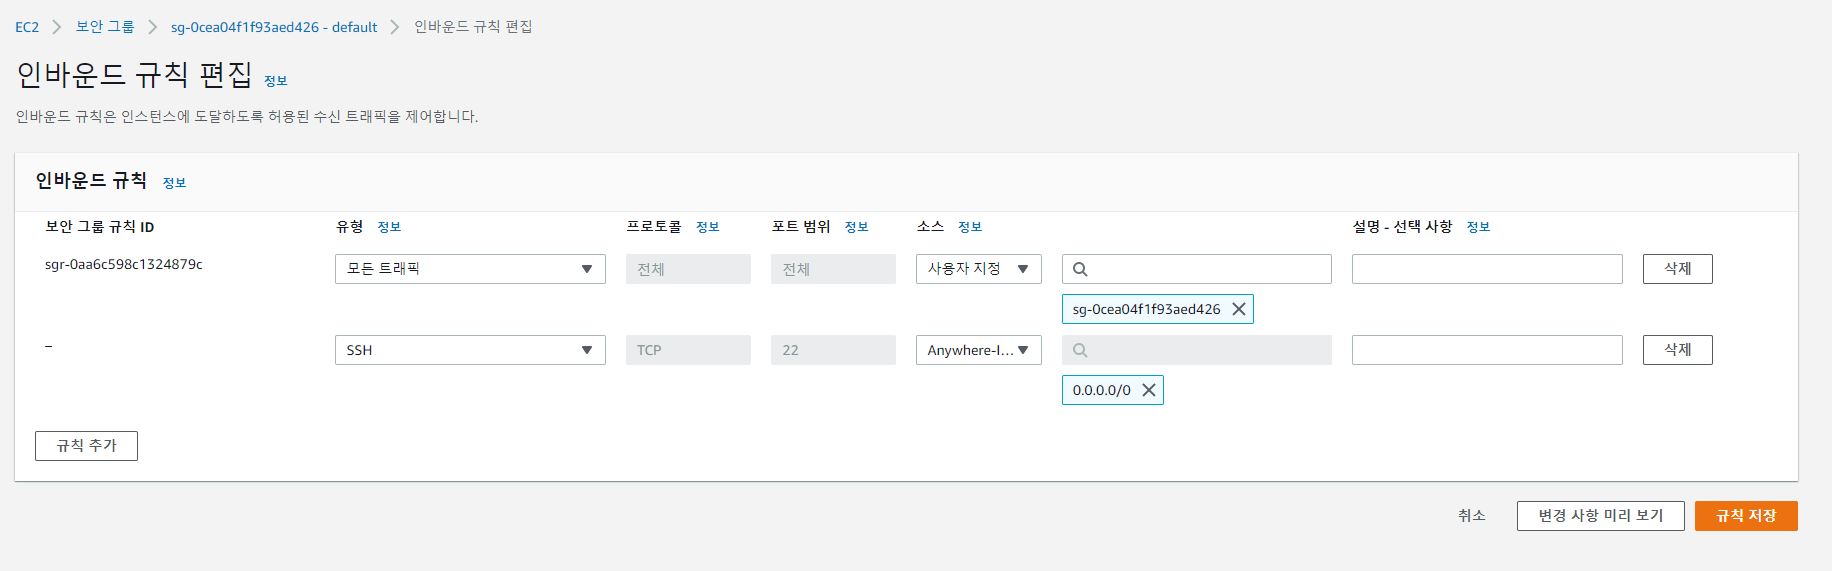Open sg-0cea04f1f93aed426 - default breadcrumb link
The image size is (1832, 571).
pyautogui.click(x=274, y=27)
